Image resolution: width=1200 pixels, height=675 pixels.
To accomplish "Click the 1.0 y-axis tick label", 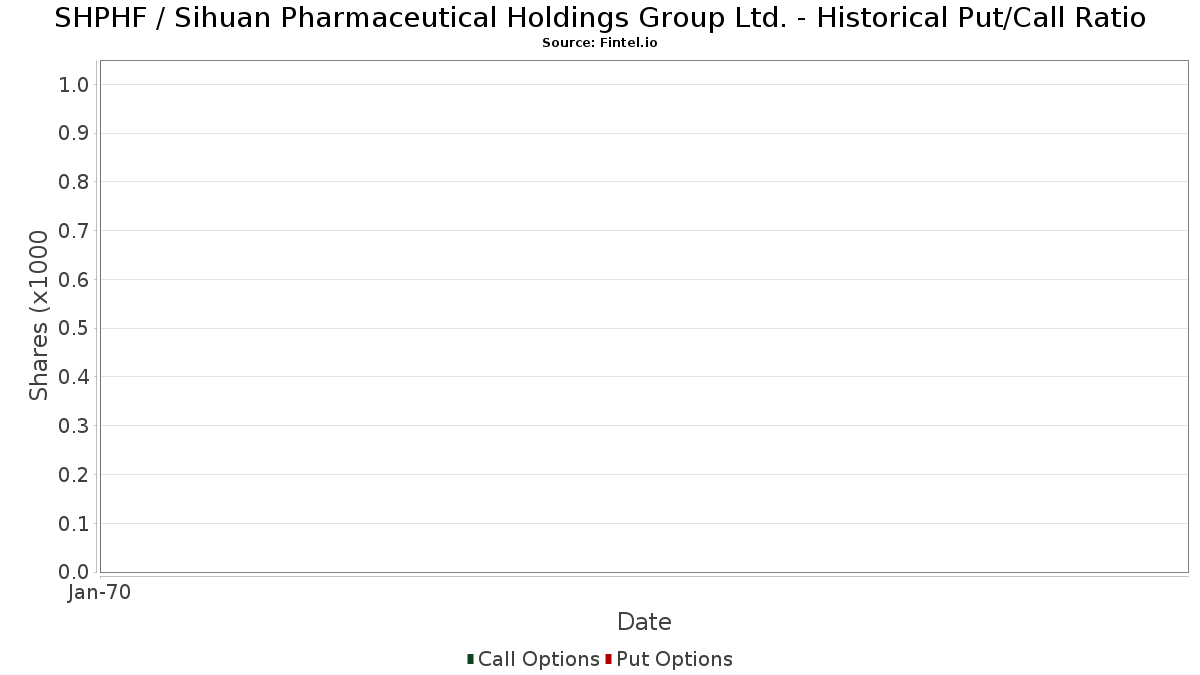I will [75, 85].
